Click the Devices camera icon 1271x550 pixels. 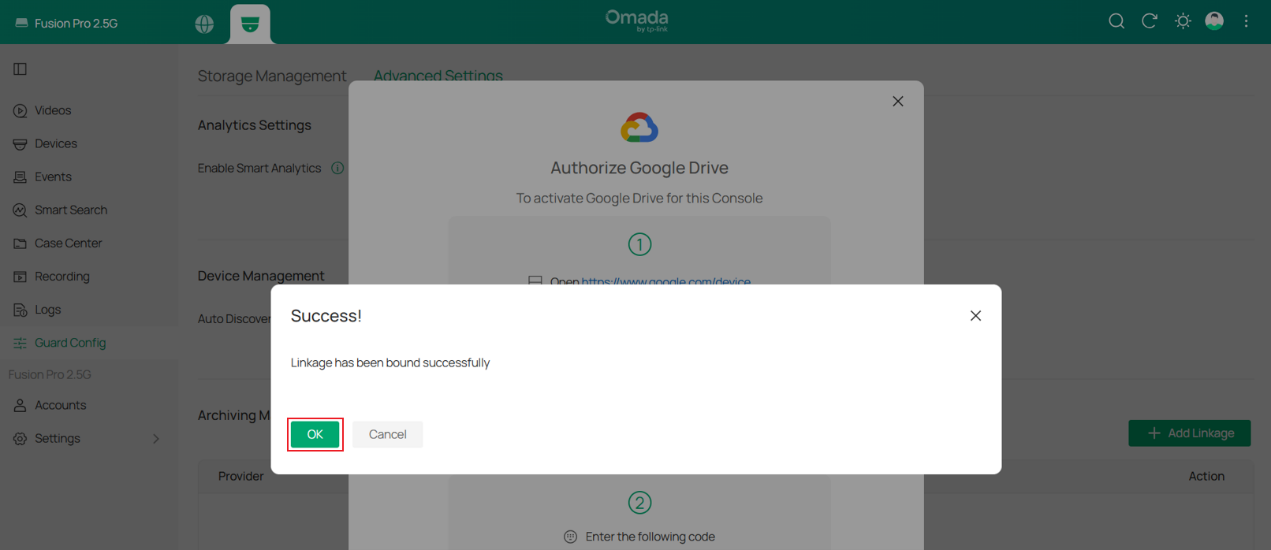coord(20,143)
